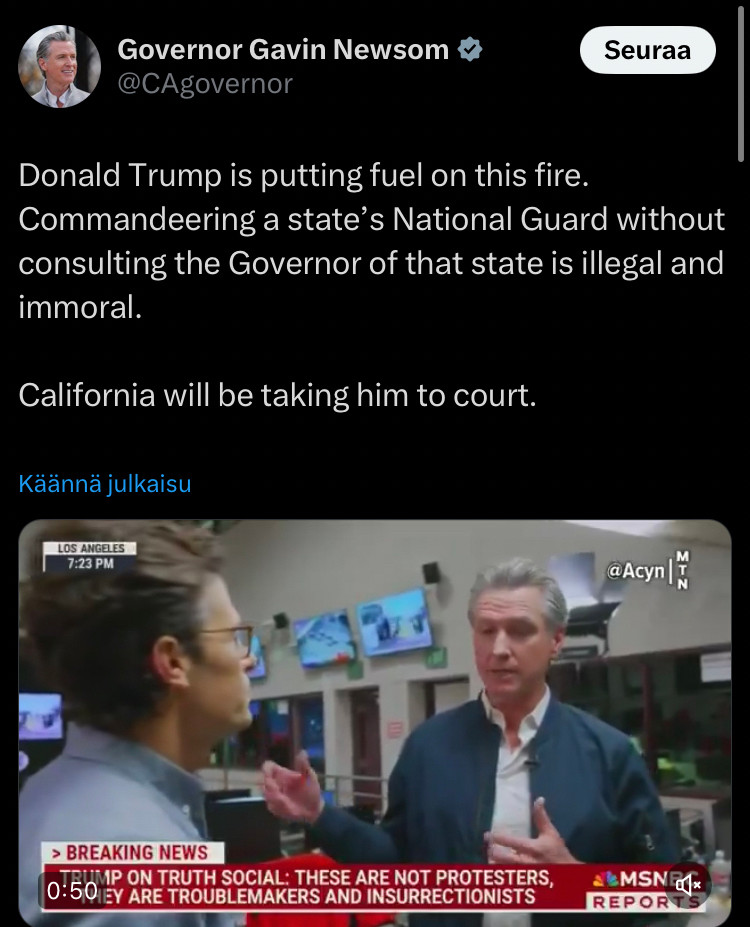Click the Governor Gavin Newsom display name
Screen dimensions: 750x927
coord(283,49)
